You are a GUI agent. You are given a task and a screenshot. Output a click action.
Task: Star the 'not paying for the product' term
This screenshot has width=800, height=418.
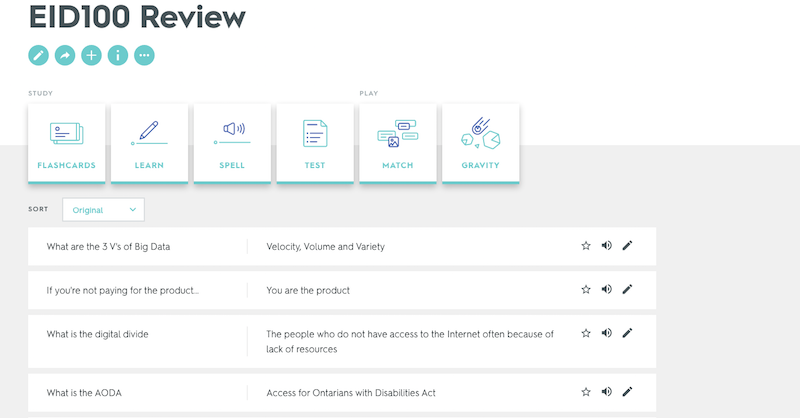click(586, 289)
